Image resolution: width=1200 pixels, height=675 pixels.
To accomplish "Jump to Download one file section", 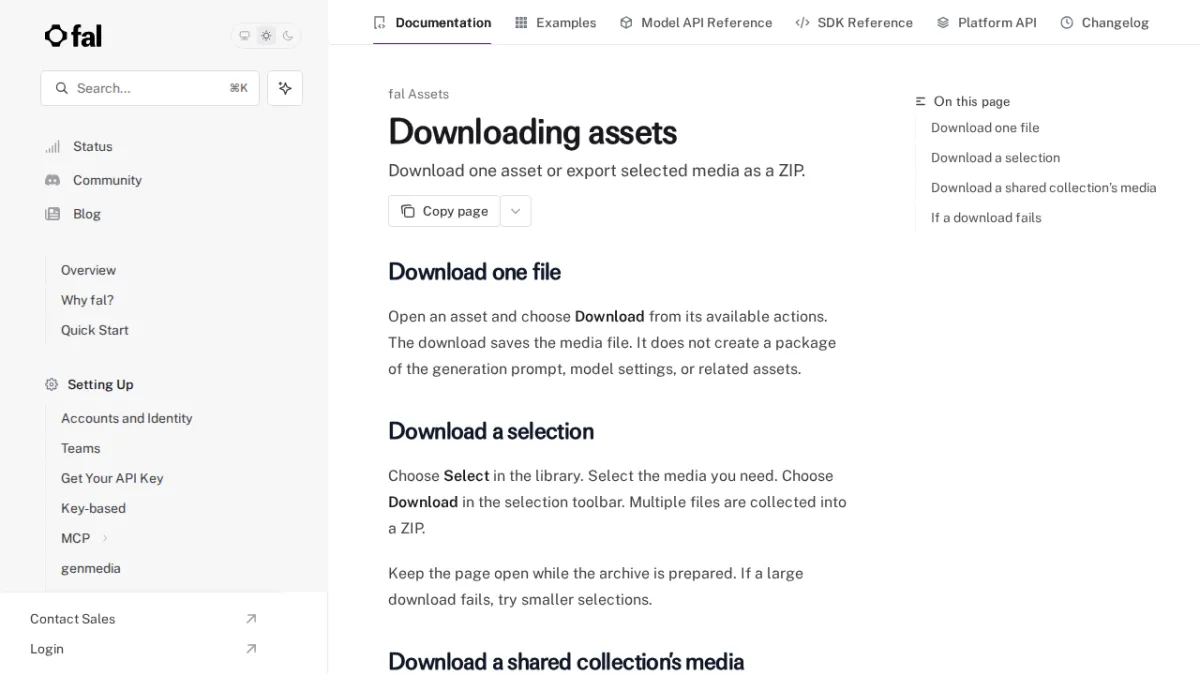I will [985, 128].
